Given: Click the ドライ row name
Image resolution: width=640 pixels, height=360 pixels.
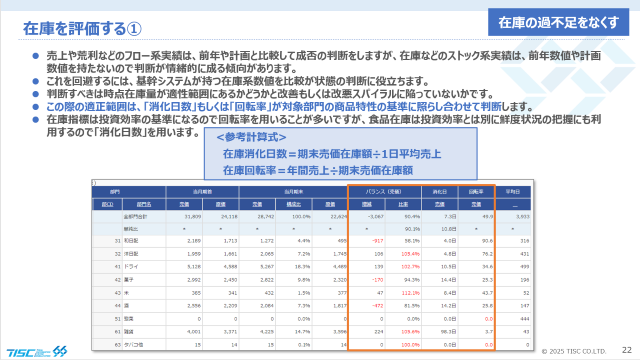Looking at the screenshot, I should (x=131, y=267).
